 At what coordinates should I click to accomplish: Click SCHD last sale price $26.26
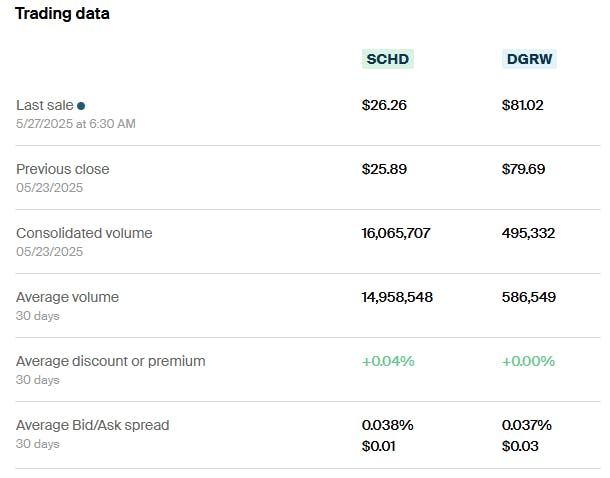(x=384, y=105)
